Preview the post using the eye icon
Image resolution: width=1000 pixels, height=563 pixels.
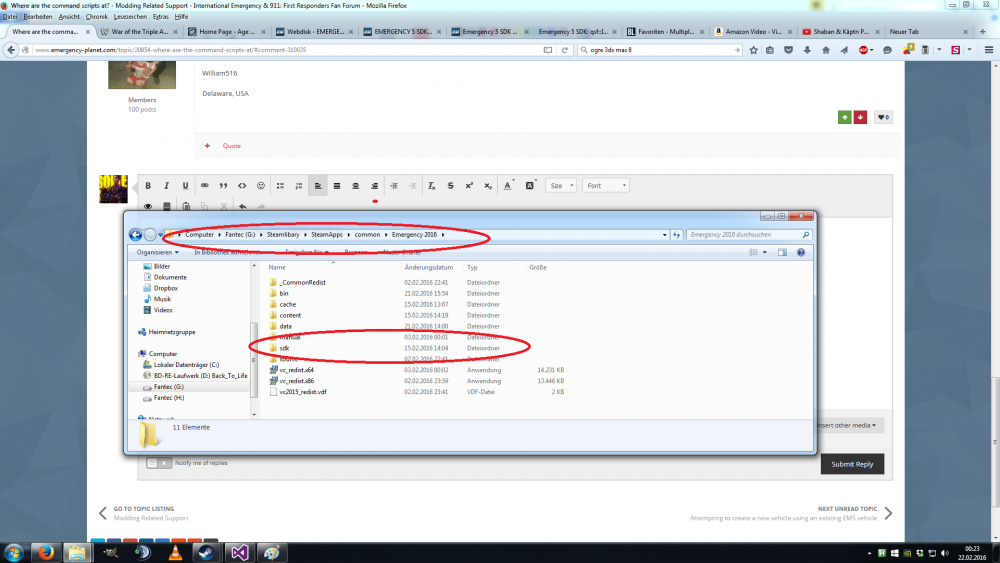(x=148, y=207)
